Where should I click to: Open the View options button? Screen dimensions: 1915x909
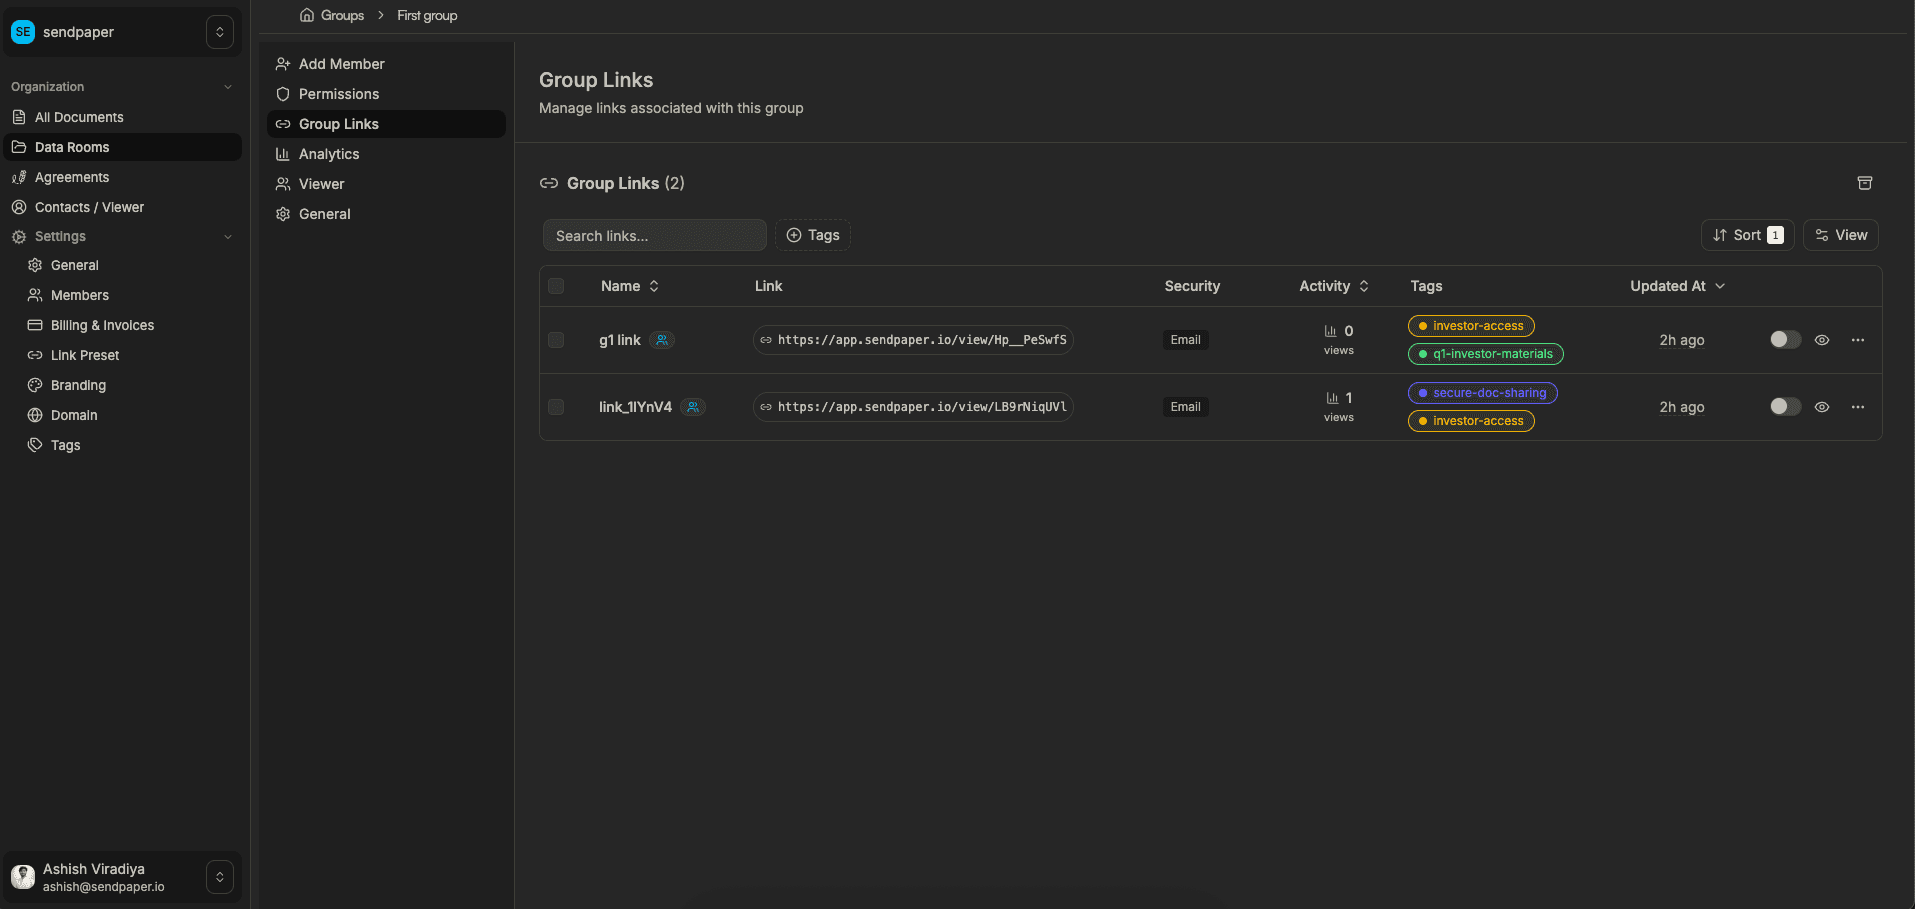tap(1840, 235)
